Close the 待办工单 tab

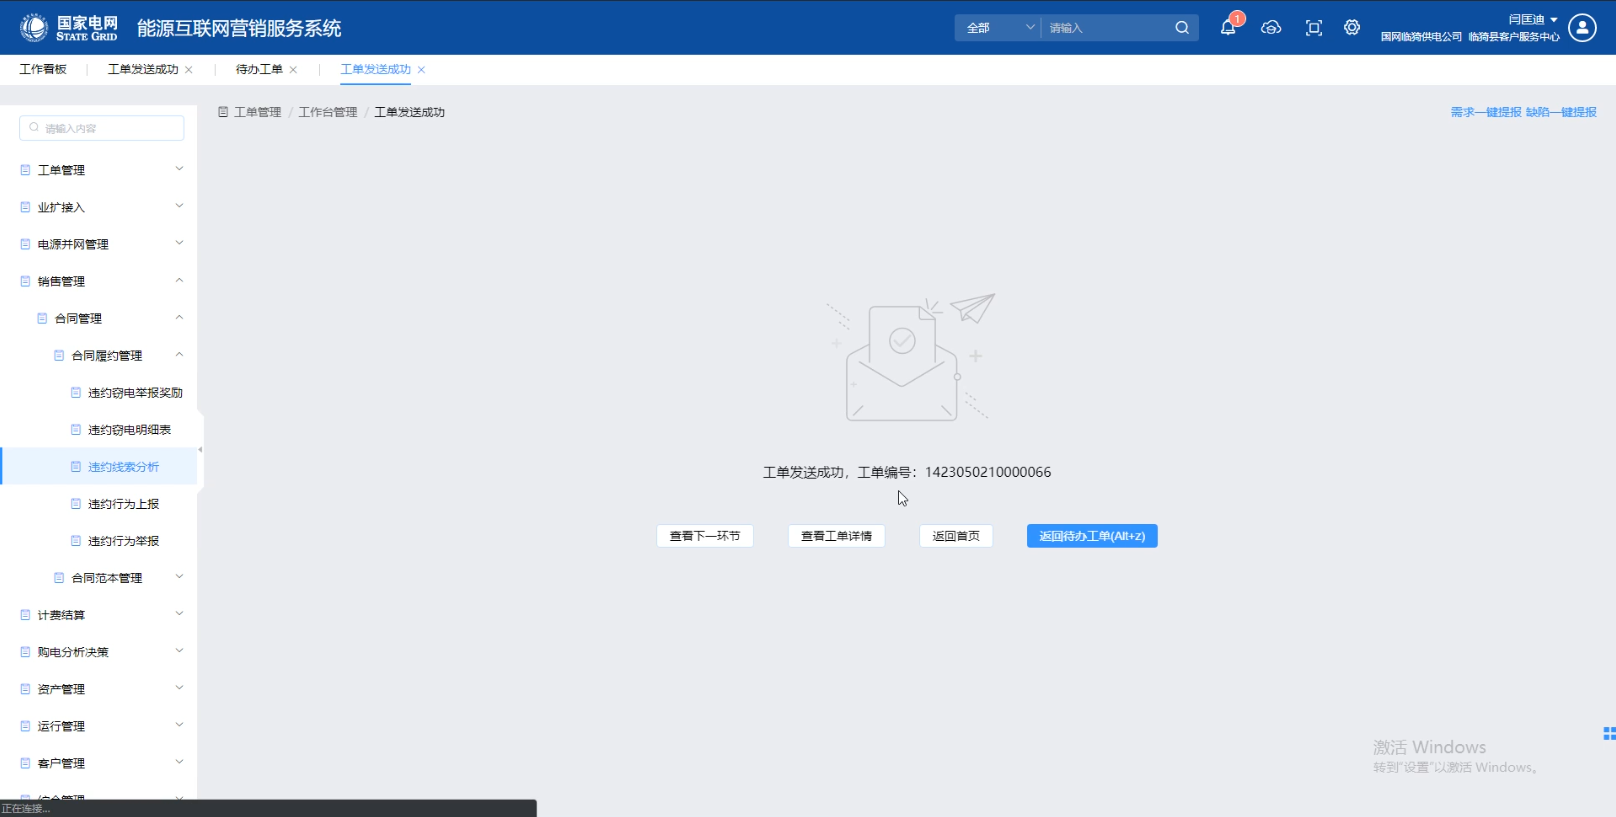click(293, 70)
